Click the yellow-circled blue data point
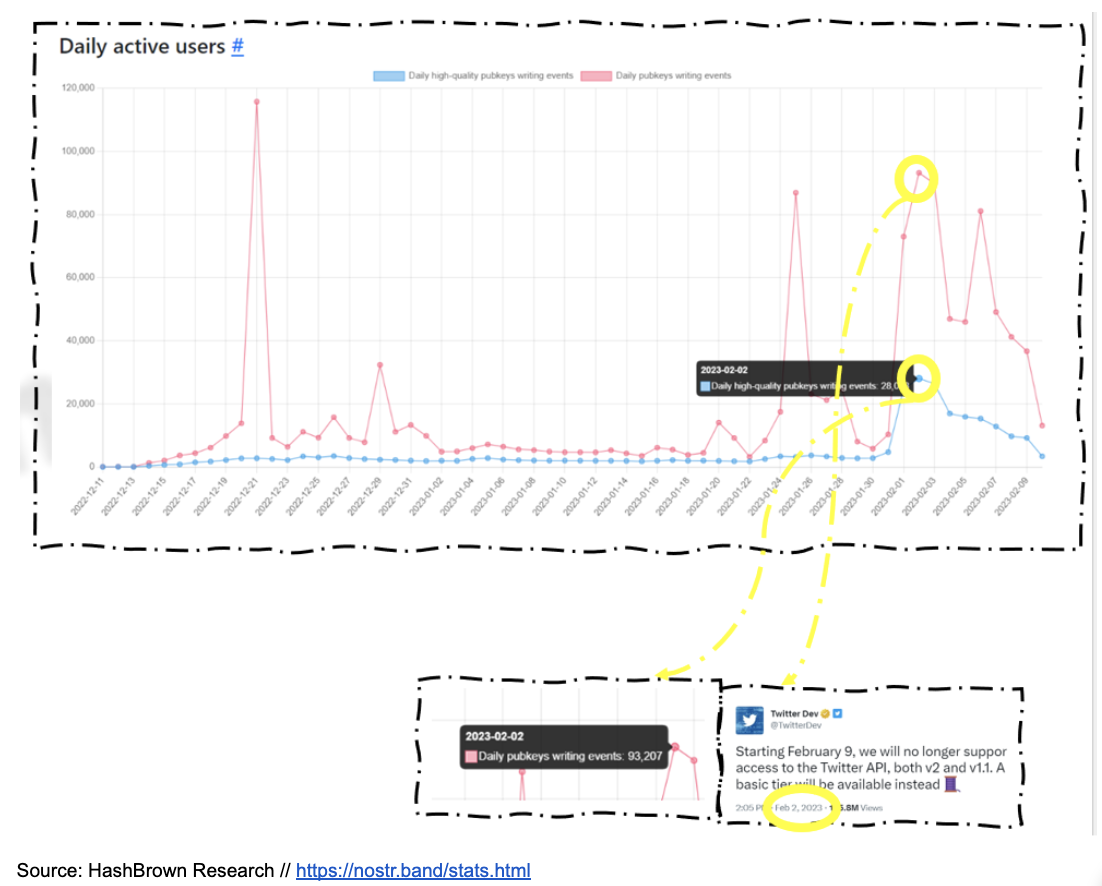The height and width of the screenshot is (886, 1102). (919, 378)
